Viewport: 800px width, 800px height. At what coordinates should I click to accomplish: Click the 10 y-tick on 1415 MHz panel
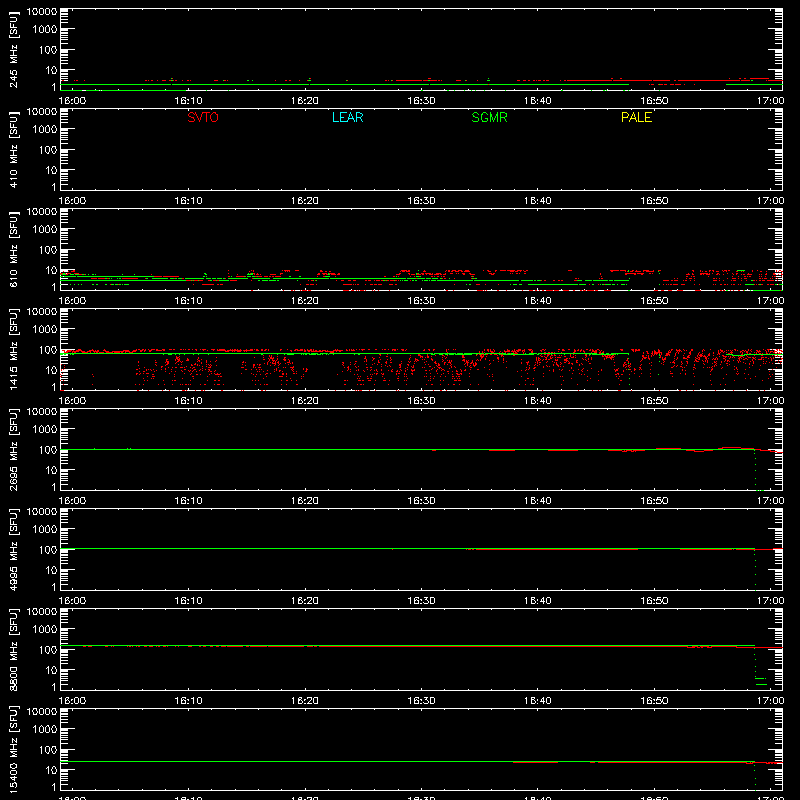click(x=51, y=370)
